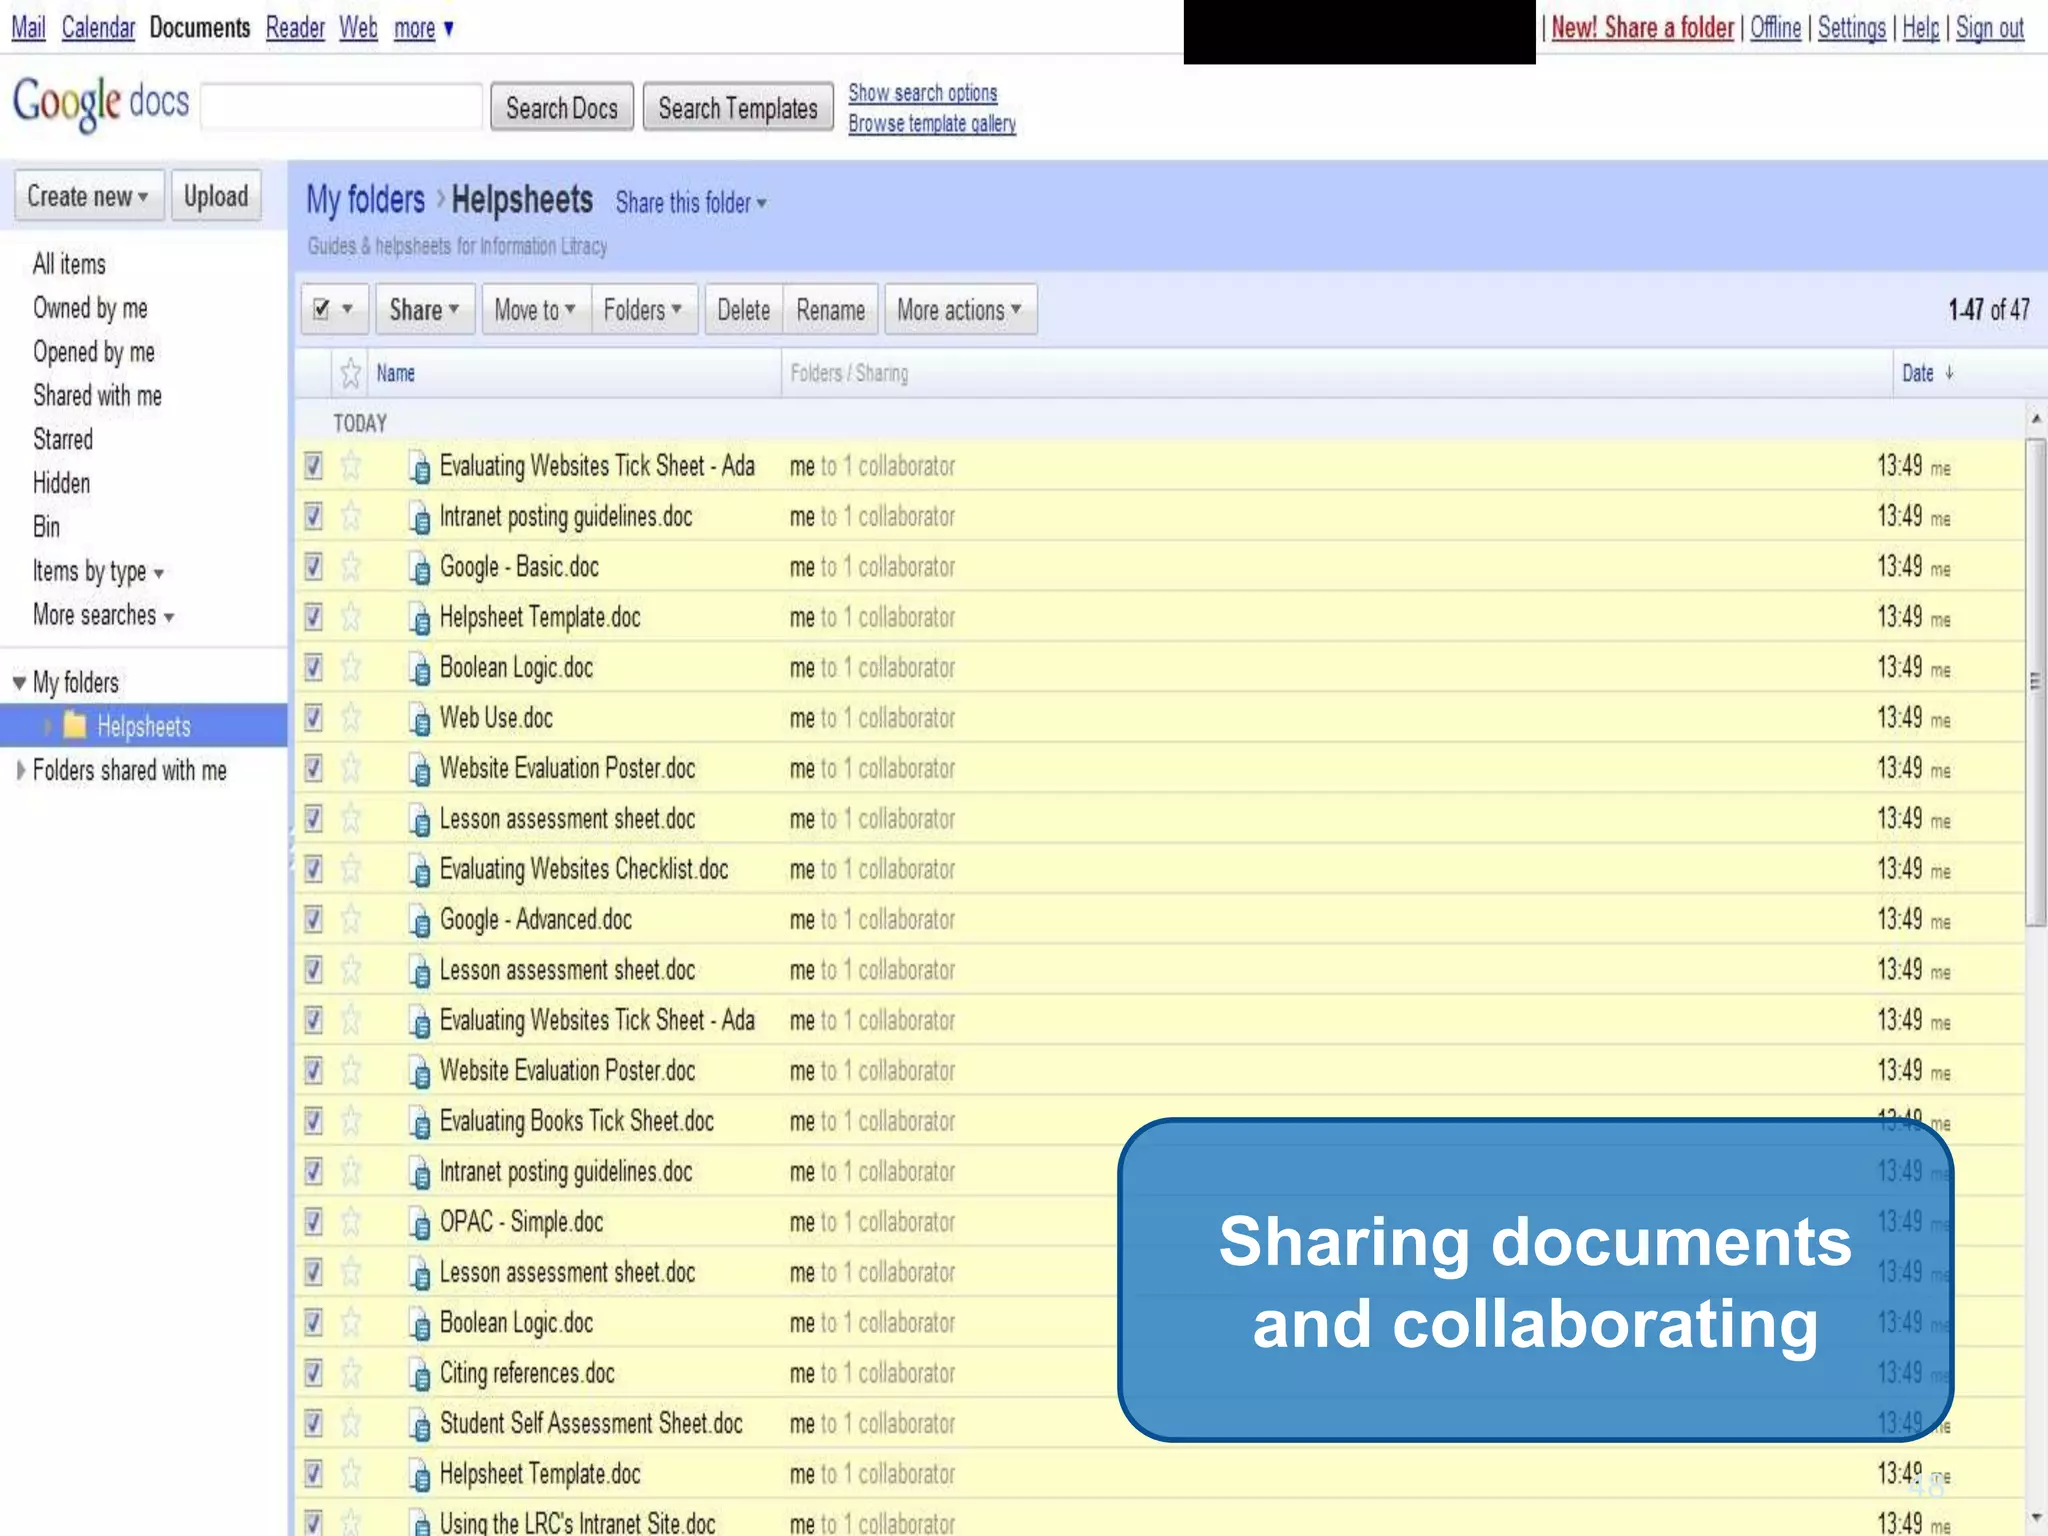Open document icon for Web Use.doc

point(420,719)
